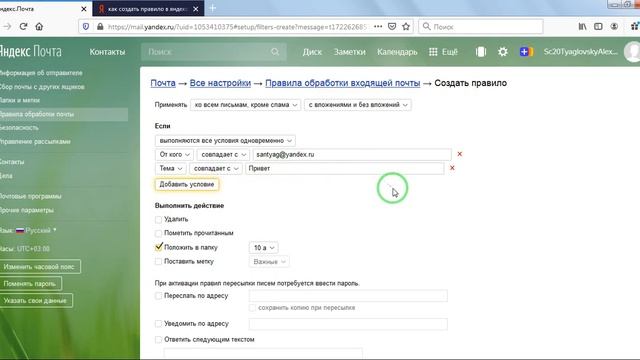Open the 'ко всем письмам, кроме спама' dropdown

click(x=246, y=105)
